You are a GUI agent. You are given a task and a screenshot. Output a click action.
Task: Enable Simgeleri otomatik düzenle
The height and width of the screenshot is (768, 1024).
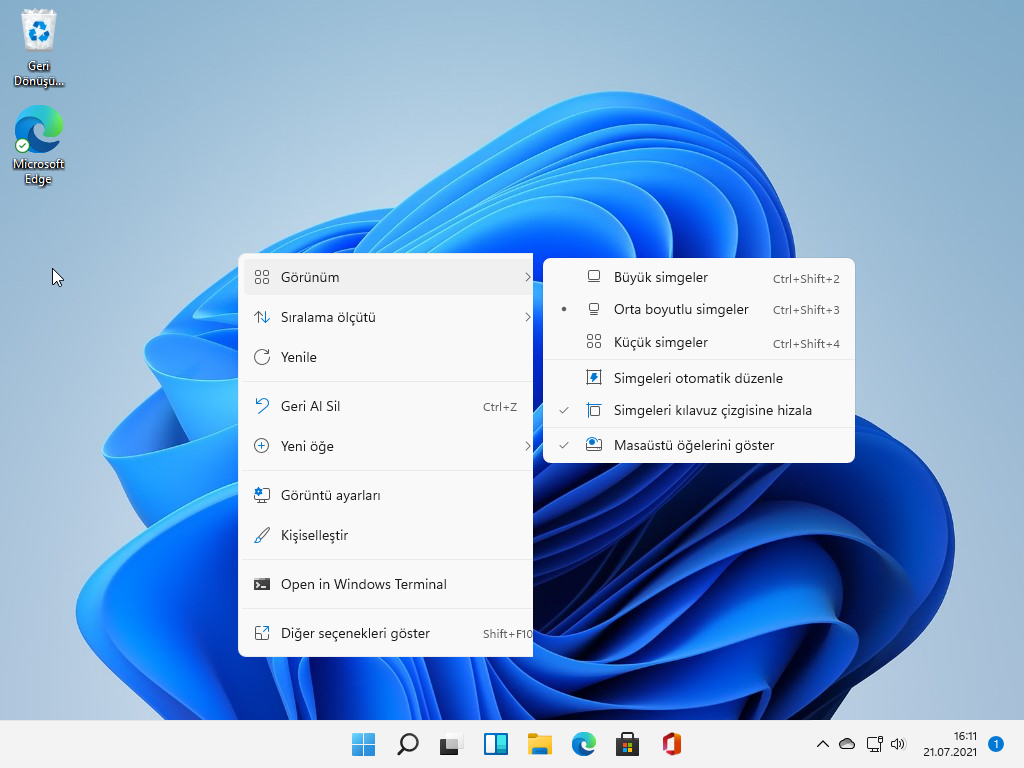pyautogui.click(x=710, y=378)
